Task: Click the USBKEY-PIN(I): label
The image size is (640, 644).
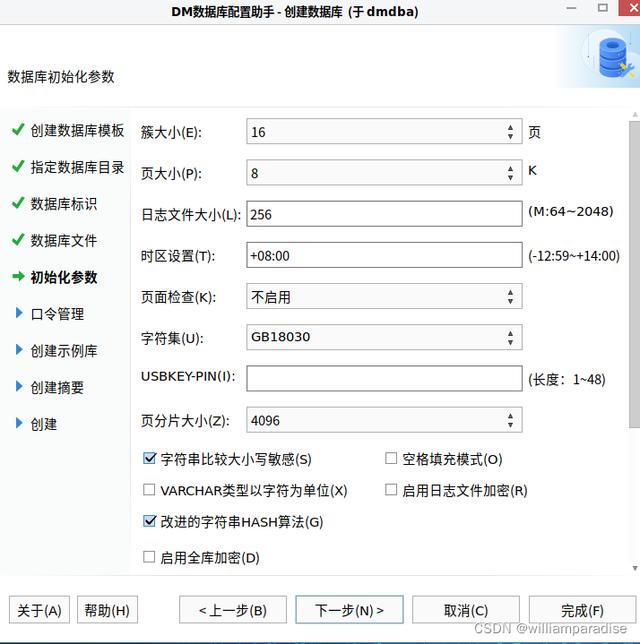Action: [x=188, y=376]
